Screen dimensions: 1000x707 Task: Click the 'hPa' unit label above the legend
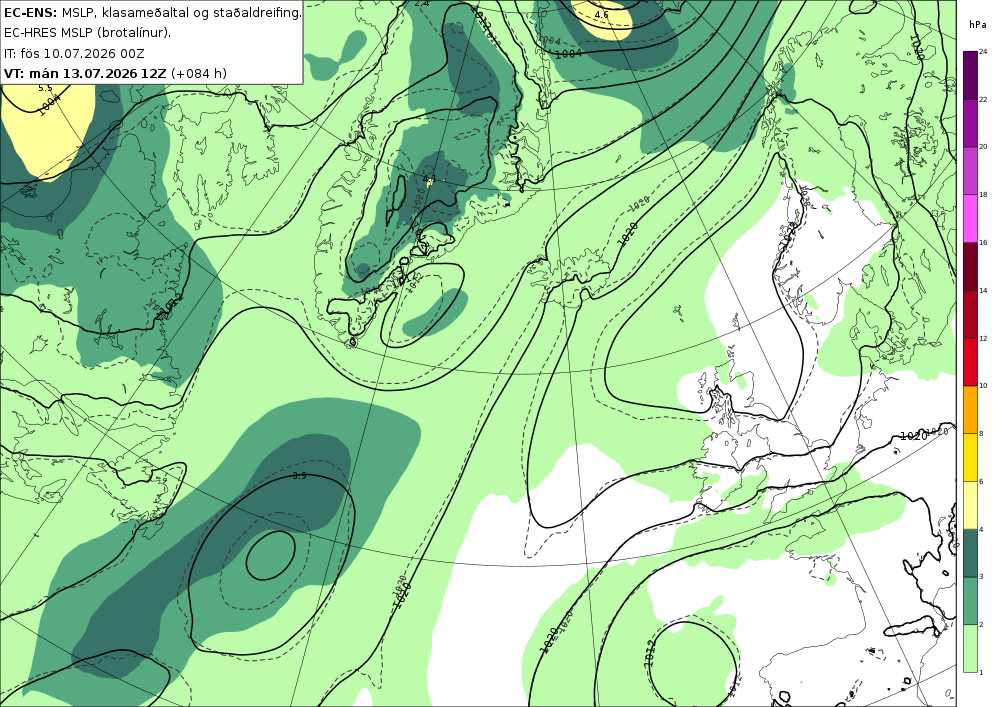(x=977, y=25)
